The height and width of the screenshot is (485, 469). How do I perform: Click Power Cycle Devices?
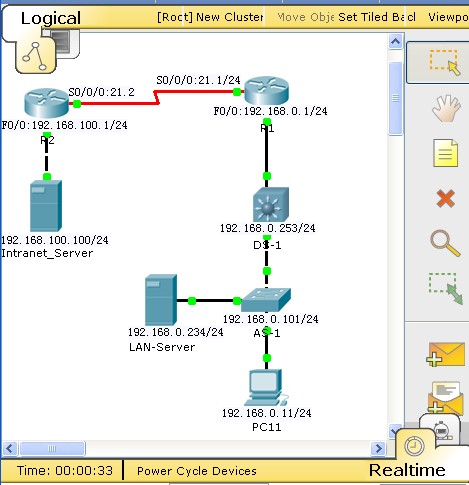click(197, 471)
